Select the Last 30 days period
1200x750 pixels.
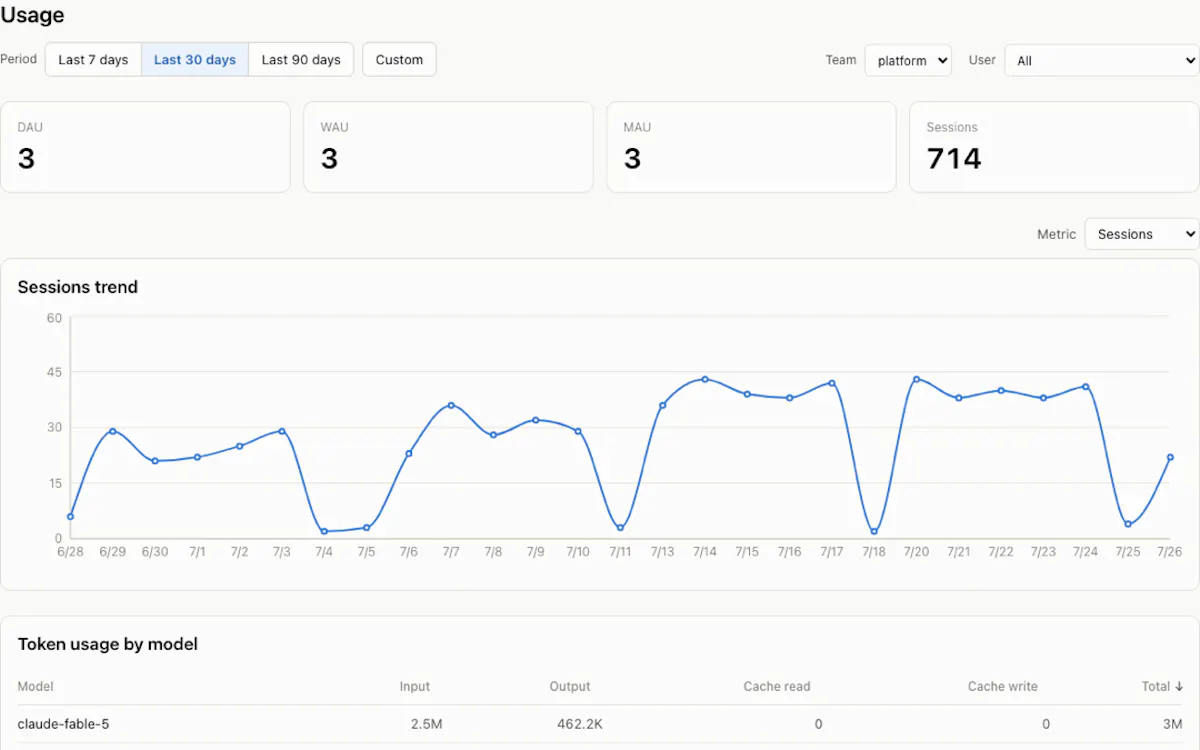tap(195, 60)
